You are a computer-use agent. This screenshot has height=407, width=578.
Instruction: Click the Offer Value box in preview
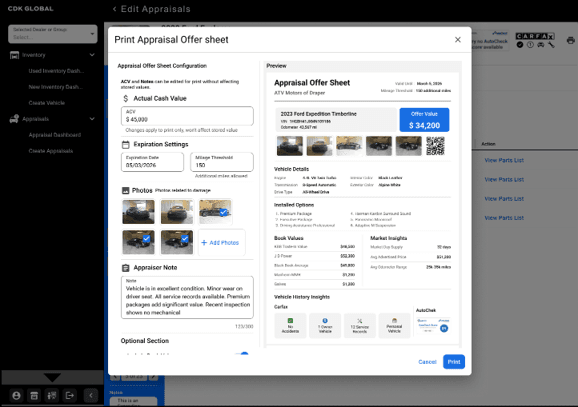pyautogui.click(x=424, y=120)
